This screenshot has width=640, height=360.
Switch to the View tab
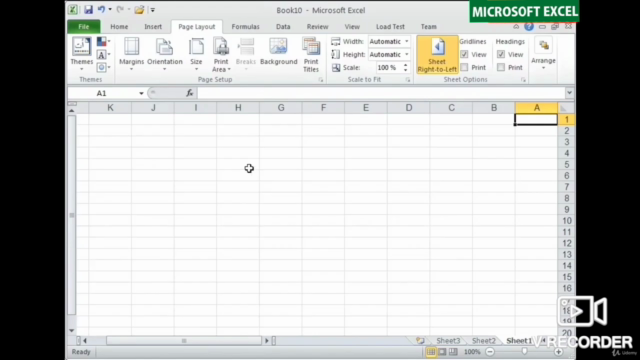(x=352, y=27)
